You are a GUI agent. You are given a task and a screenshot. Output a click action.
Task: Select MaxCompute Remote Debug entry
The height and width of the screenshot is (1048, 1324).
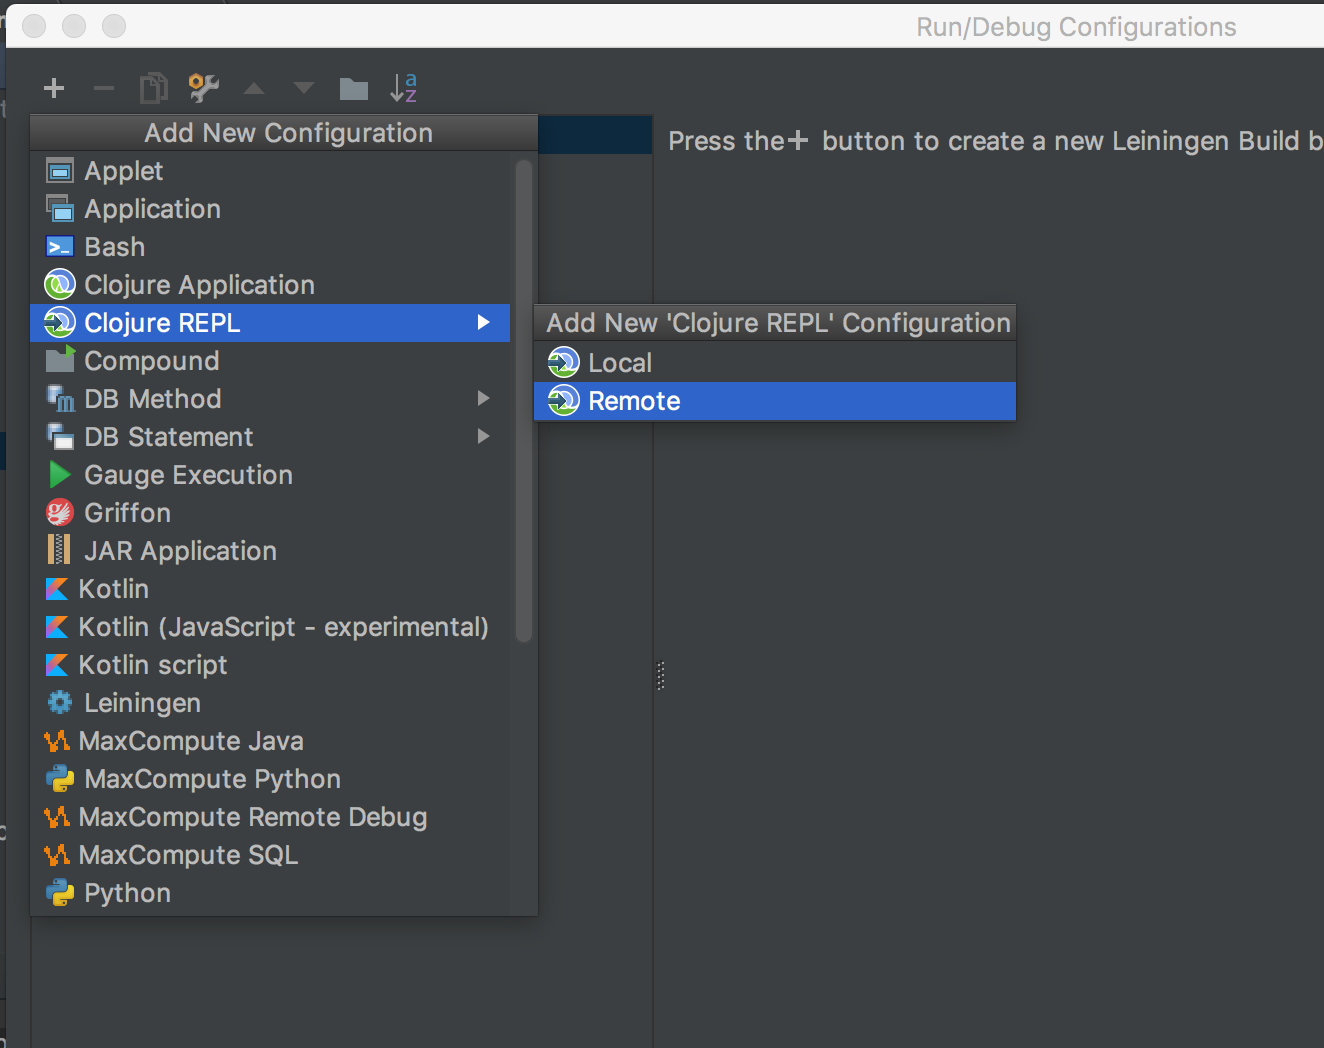point(270,817)
